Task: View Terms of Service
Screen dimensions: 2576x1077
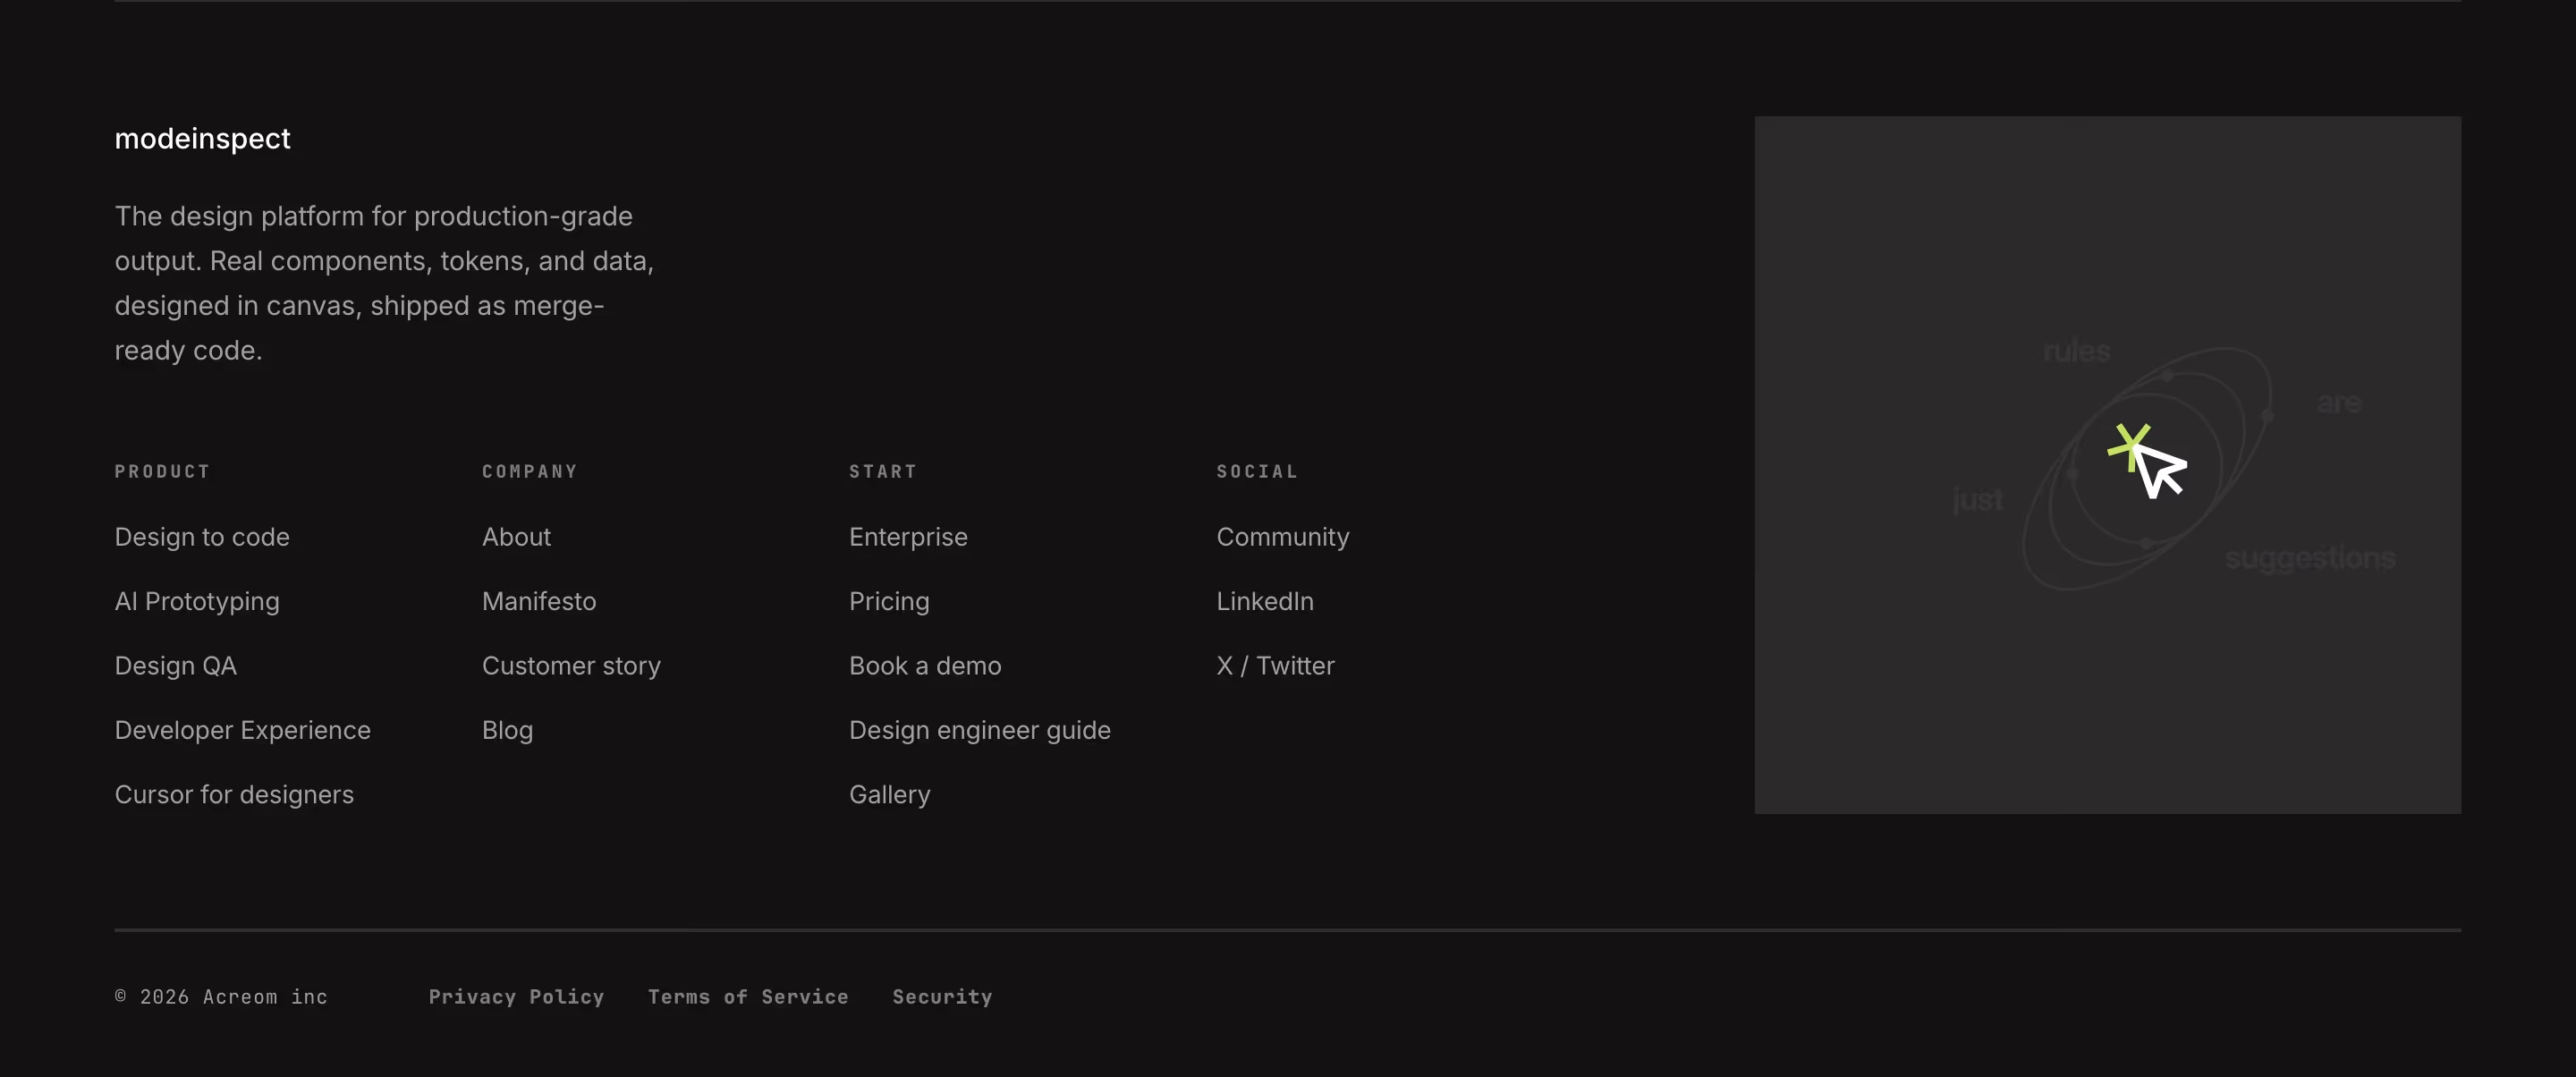Action: coord(748,997)
